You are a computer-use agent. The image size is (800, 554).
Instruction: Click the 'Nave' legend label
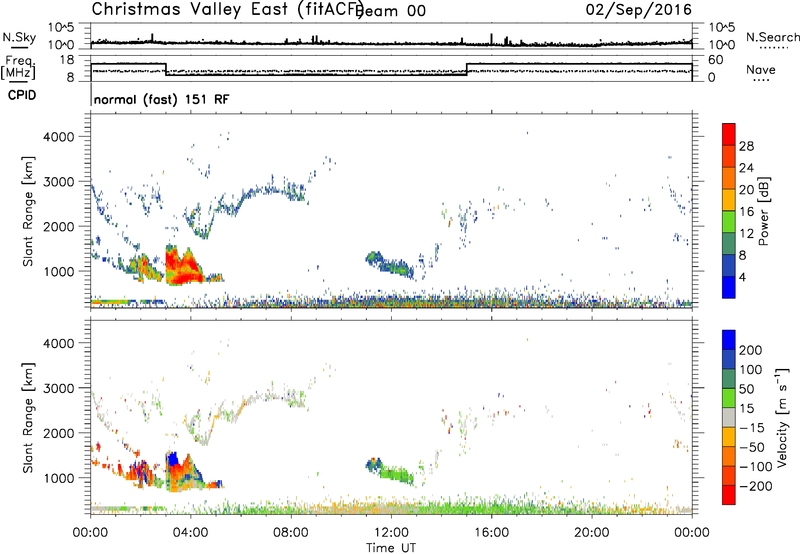(x=761, y=70)
